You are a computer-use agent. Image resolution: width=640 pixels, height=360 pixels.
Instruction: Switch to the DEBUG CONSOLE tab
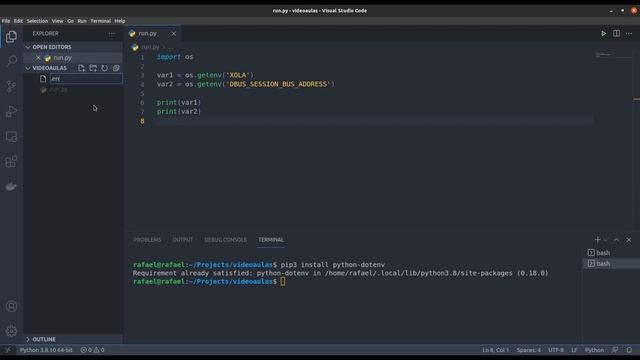[225, 240]
